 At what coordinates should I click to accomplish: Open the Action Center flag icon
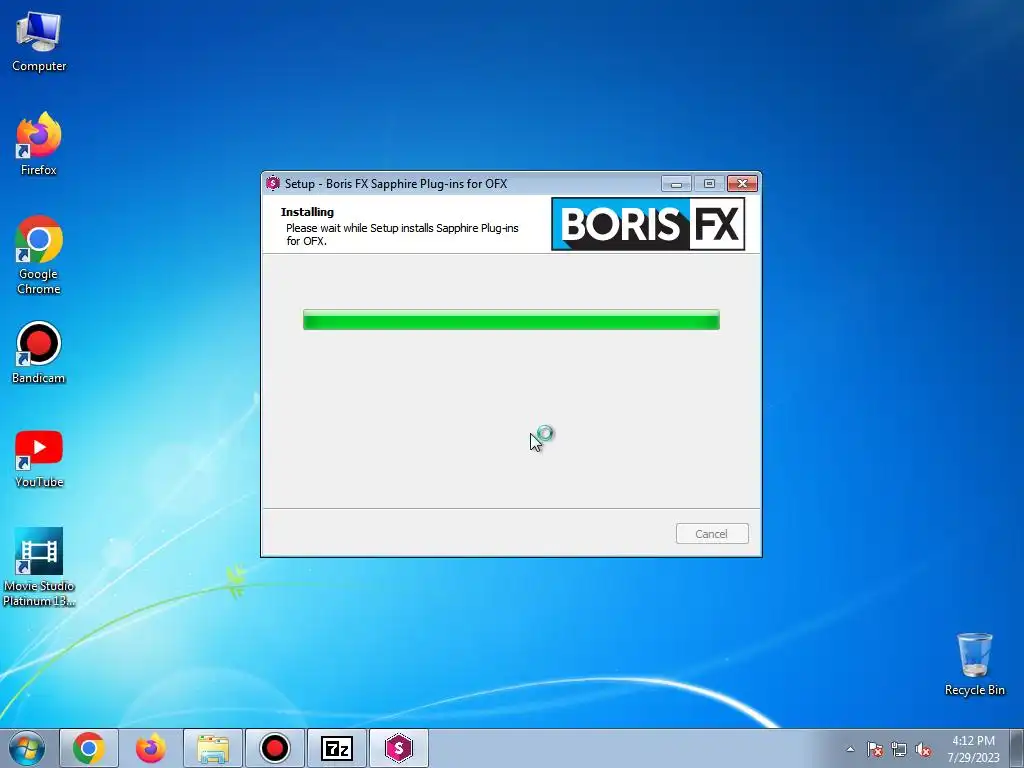pos(875,749)
